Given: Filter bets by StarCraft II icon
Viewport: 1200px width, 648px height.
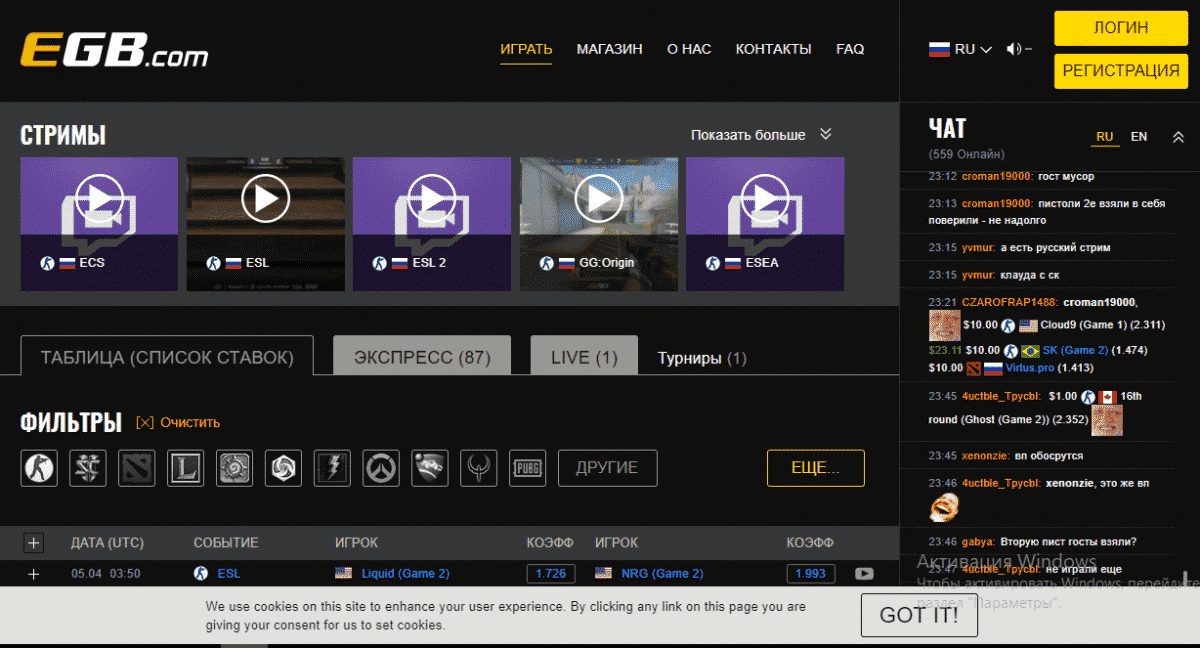Looking at the screenshot, I should pos(88,468).
